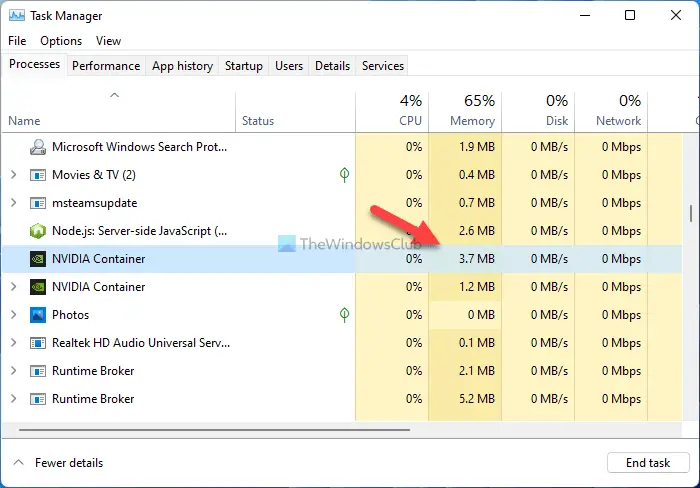Expand the Photos process group
The image size is (700, 488).
14,315
